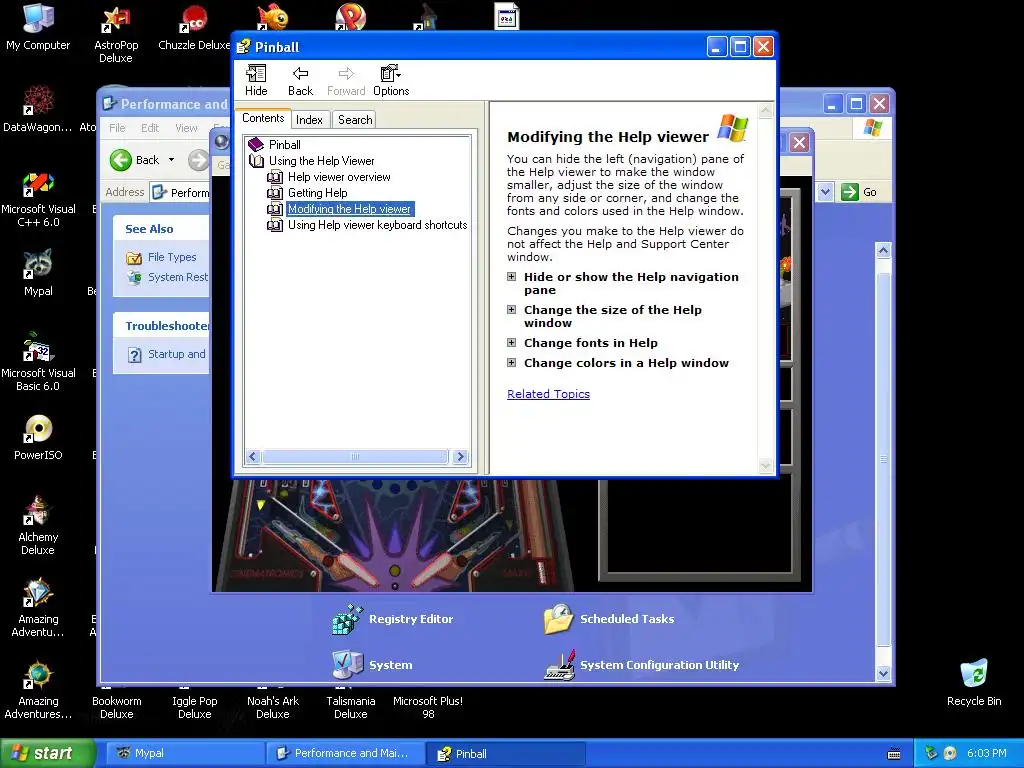Click the Go button next to address bar
The image size is (1024, 768).
click(859, 192)
